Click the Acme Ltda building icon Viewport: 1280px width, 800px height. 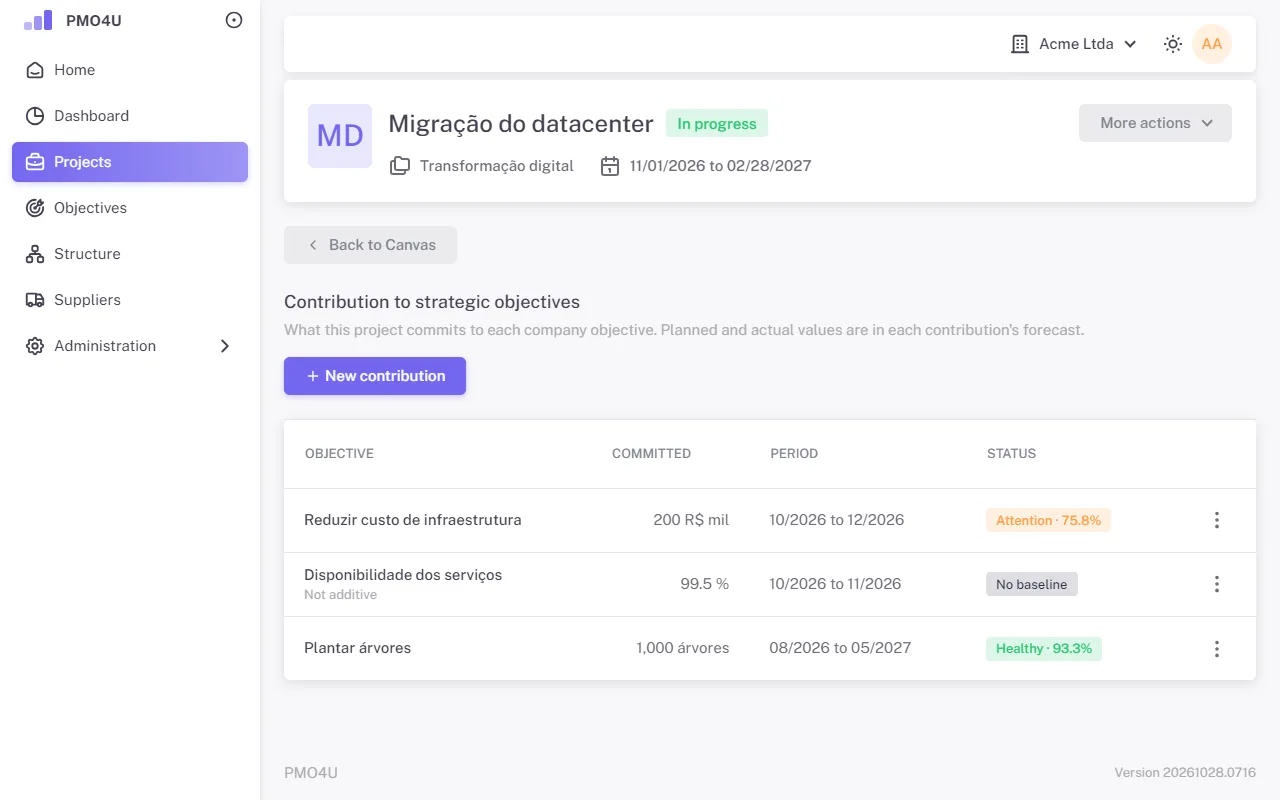[x=1020, y=44]
